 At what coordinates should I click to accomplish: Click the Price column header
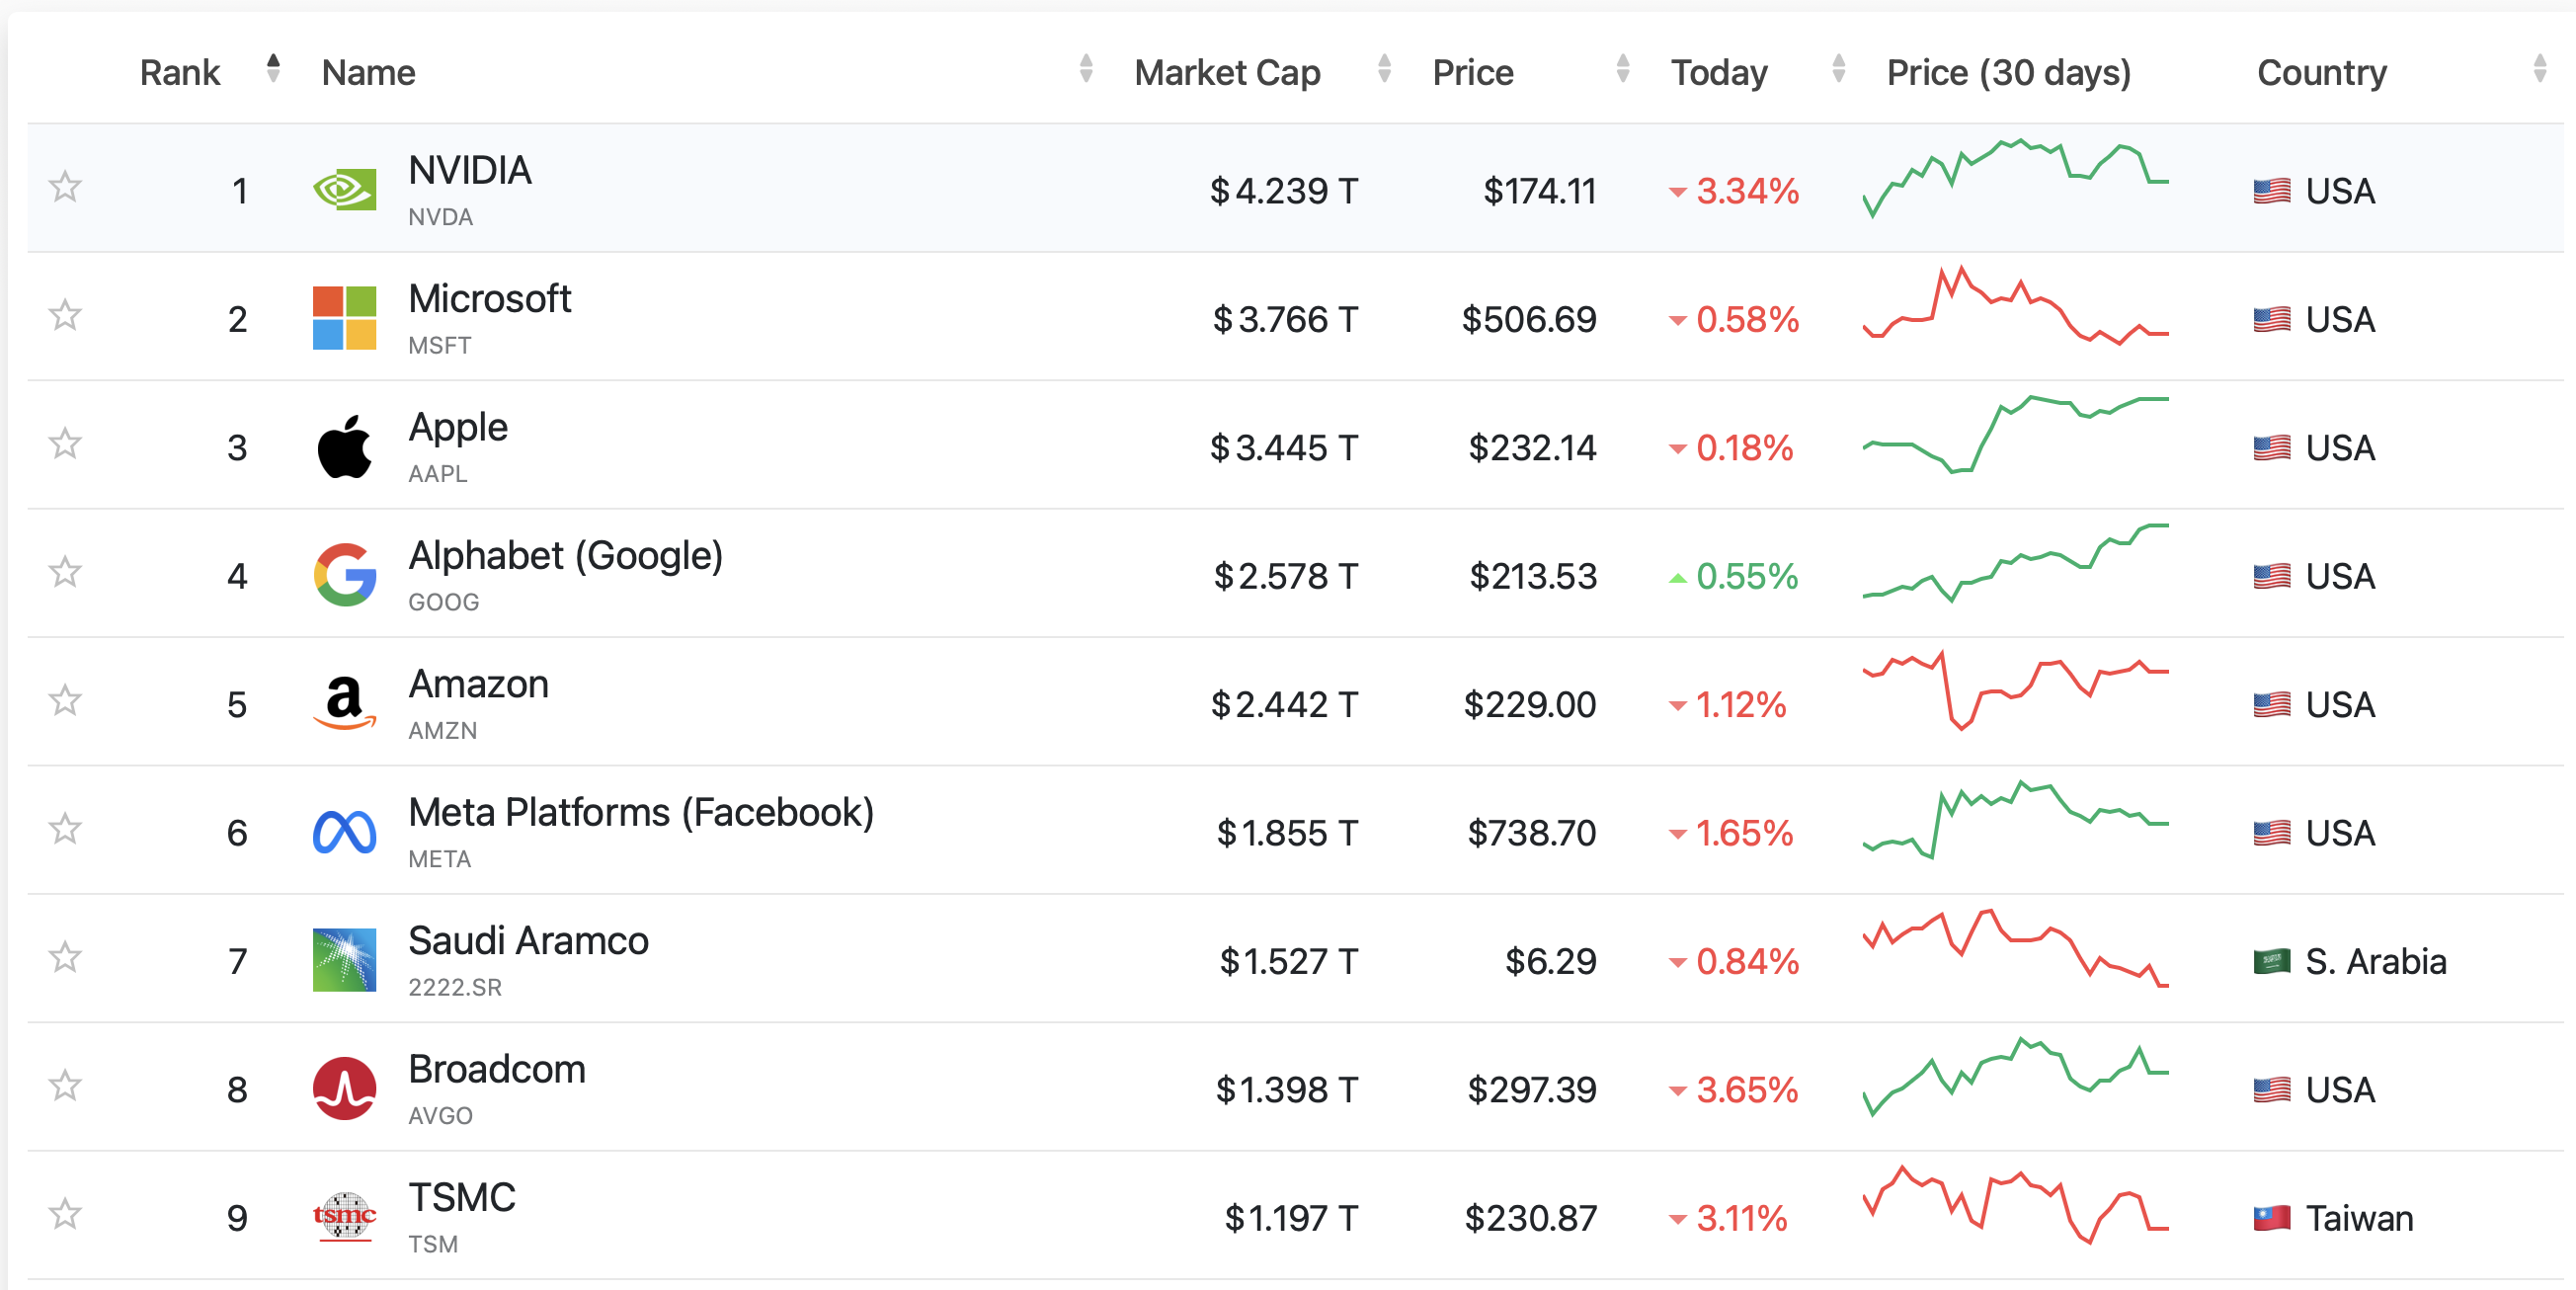(1472, 73)
